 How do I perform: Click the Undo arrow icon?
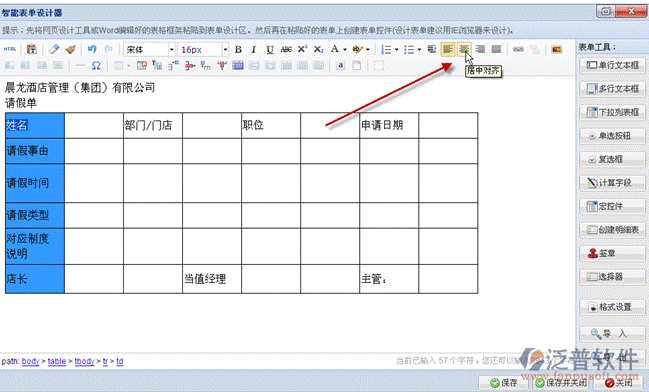coord(92,49)
